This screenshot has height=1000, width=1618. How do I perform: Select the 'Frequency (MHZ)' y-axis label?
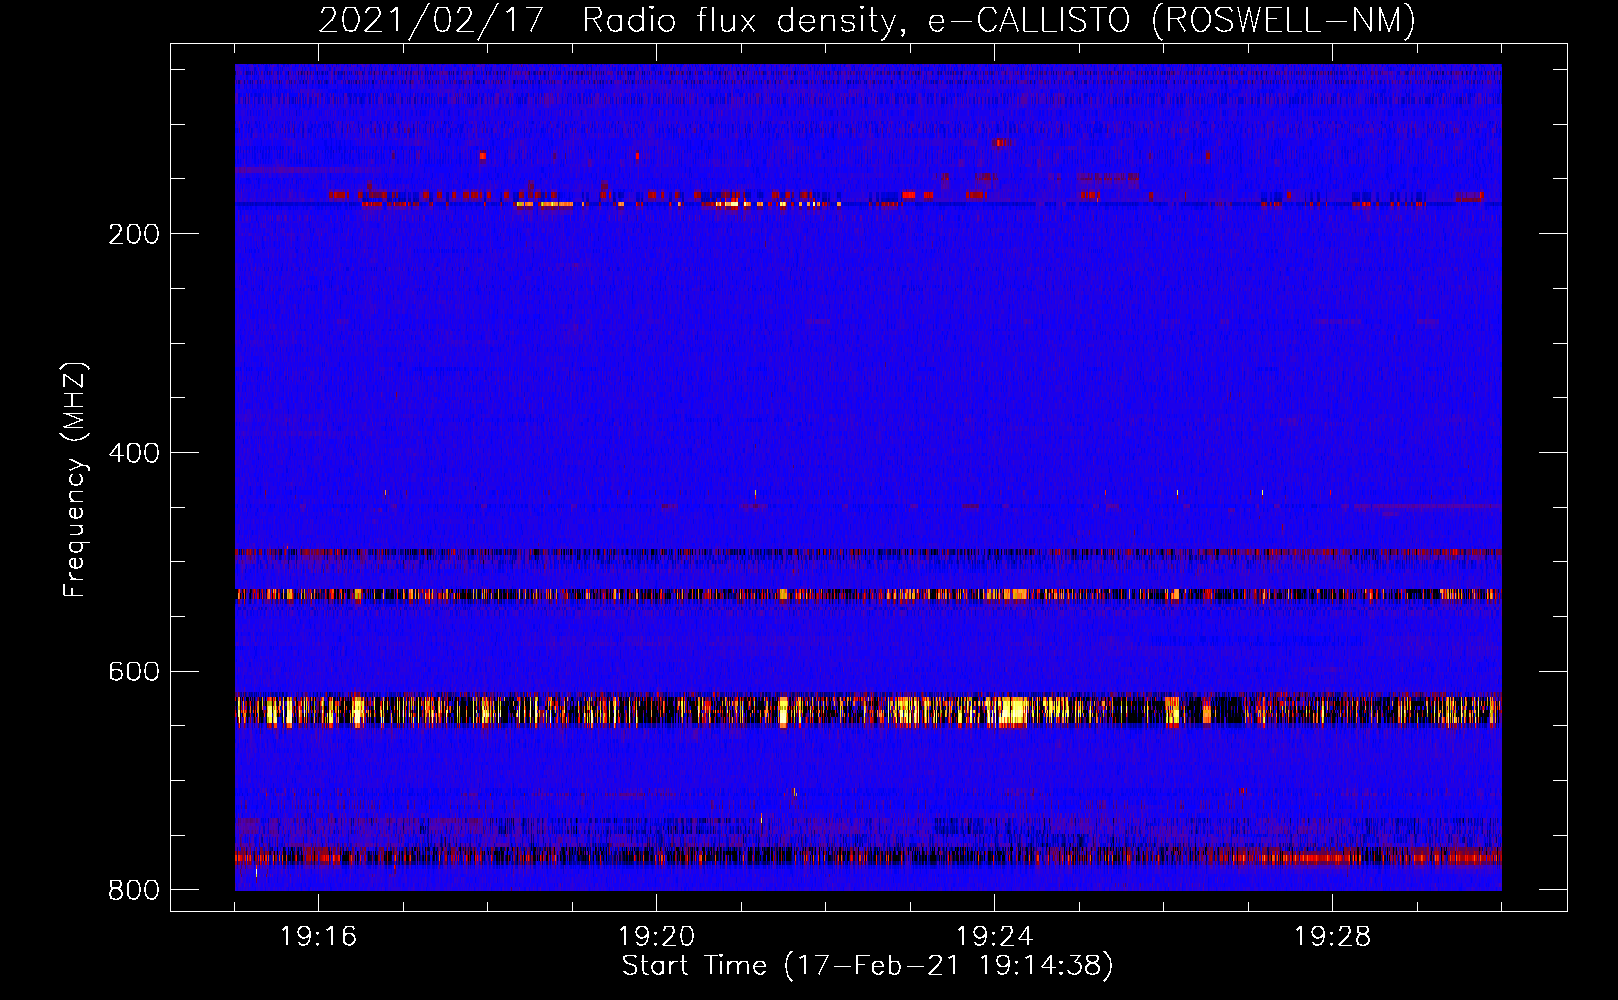coord(74,480)
